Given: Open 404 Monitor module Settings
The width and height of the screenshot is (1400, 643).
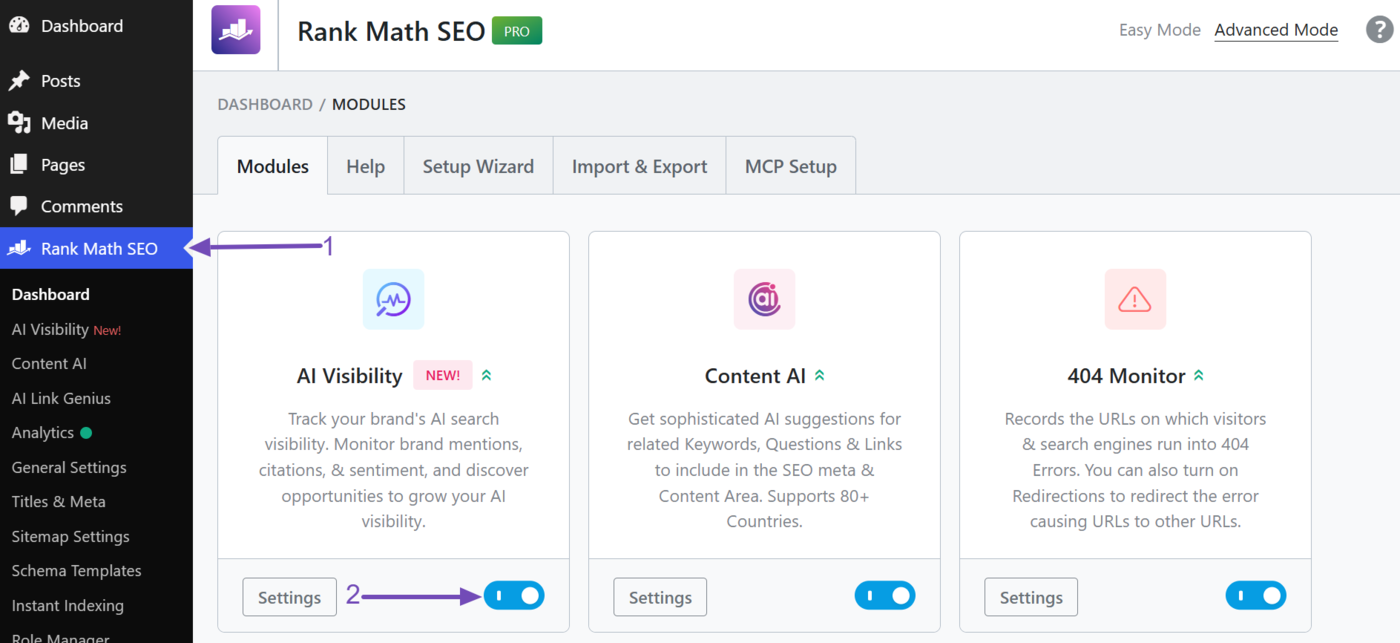Looking at the screenshot, I should (x=1031, y=597).
